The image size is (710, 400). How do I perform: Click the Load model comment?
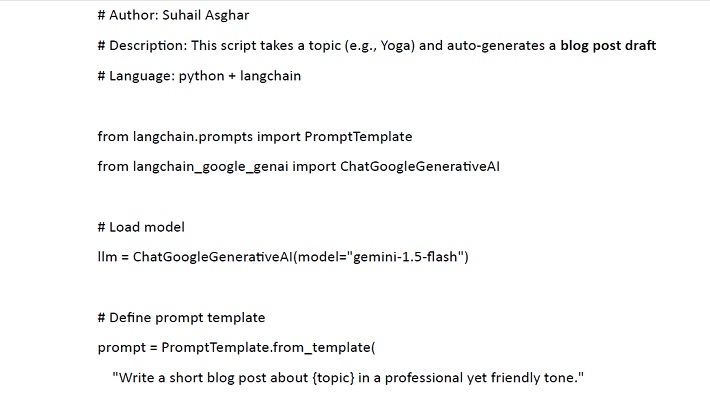pyautogui.click(x=147, y=227)
